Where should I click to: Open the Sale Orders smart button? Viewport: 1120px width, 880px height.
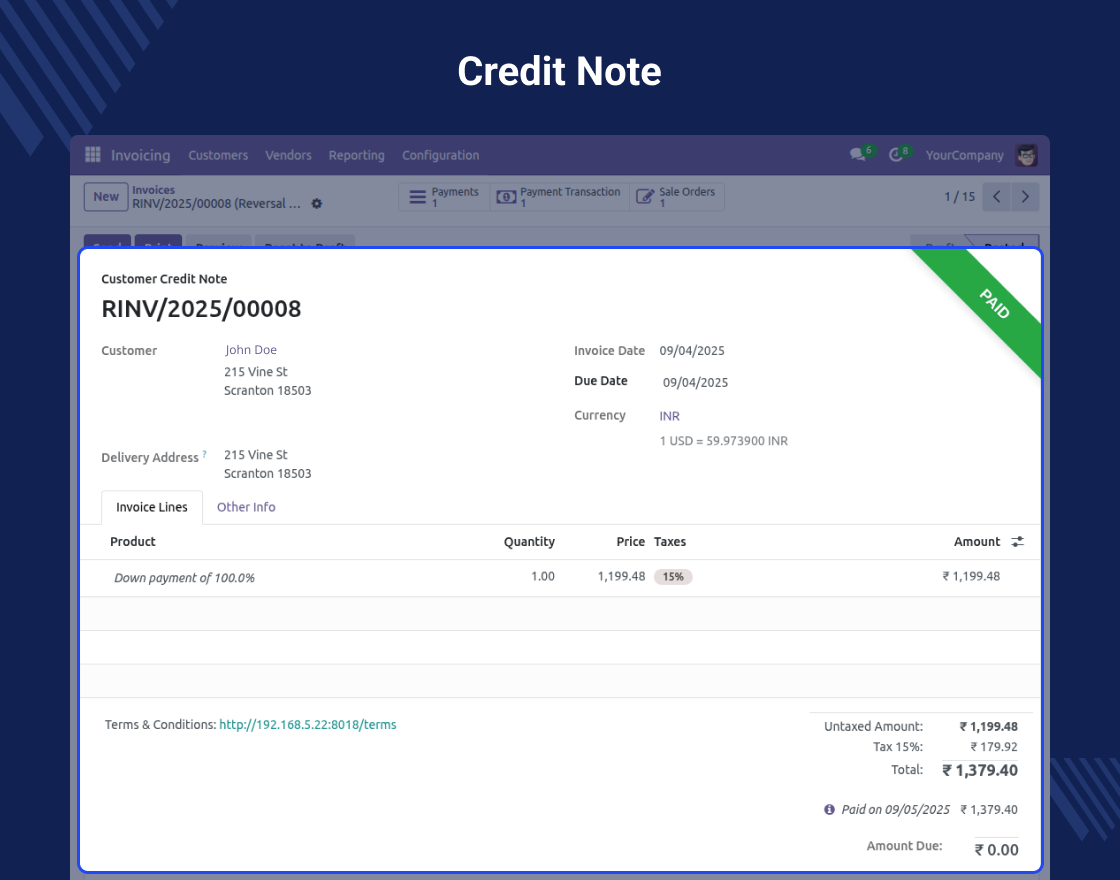677,196
